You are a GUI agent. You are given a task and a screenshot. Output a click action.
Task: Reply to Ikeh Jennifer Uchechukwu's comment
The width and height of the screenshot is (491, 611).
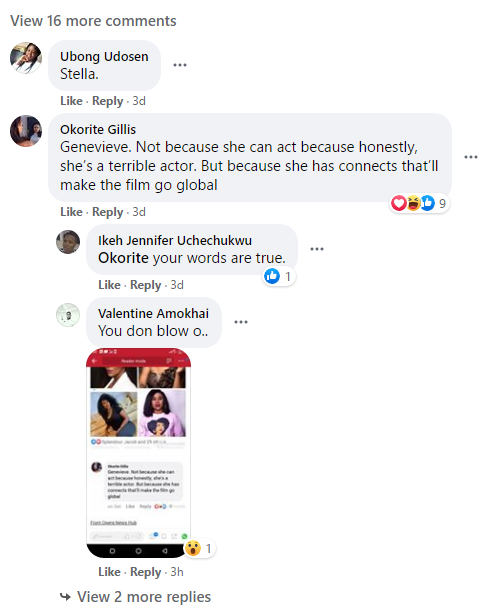coord(145,285)
